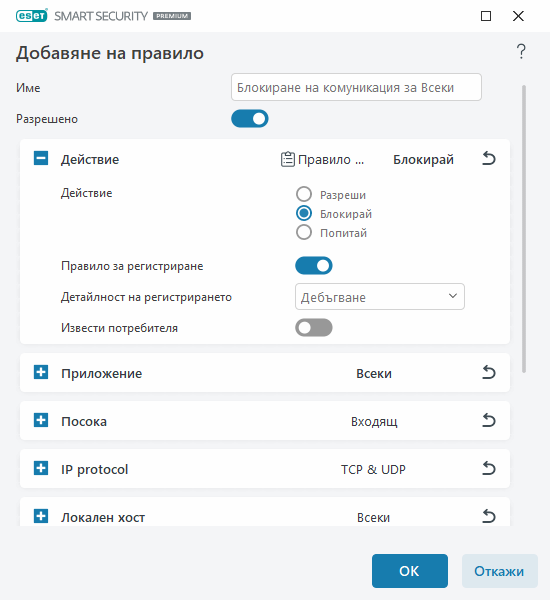This screenshot has height=600, width=550.
Task: Open the Детайлност на регистрирането dropdown
Action: [380, 297]
